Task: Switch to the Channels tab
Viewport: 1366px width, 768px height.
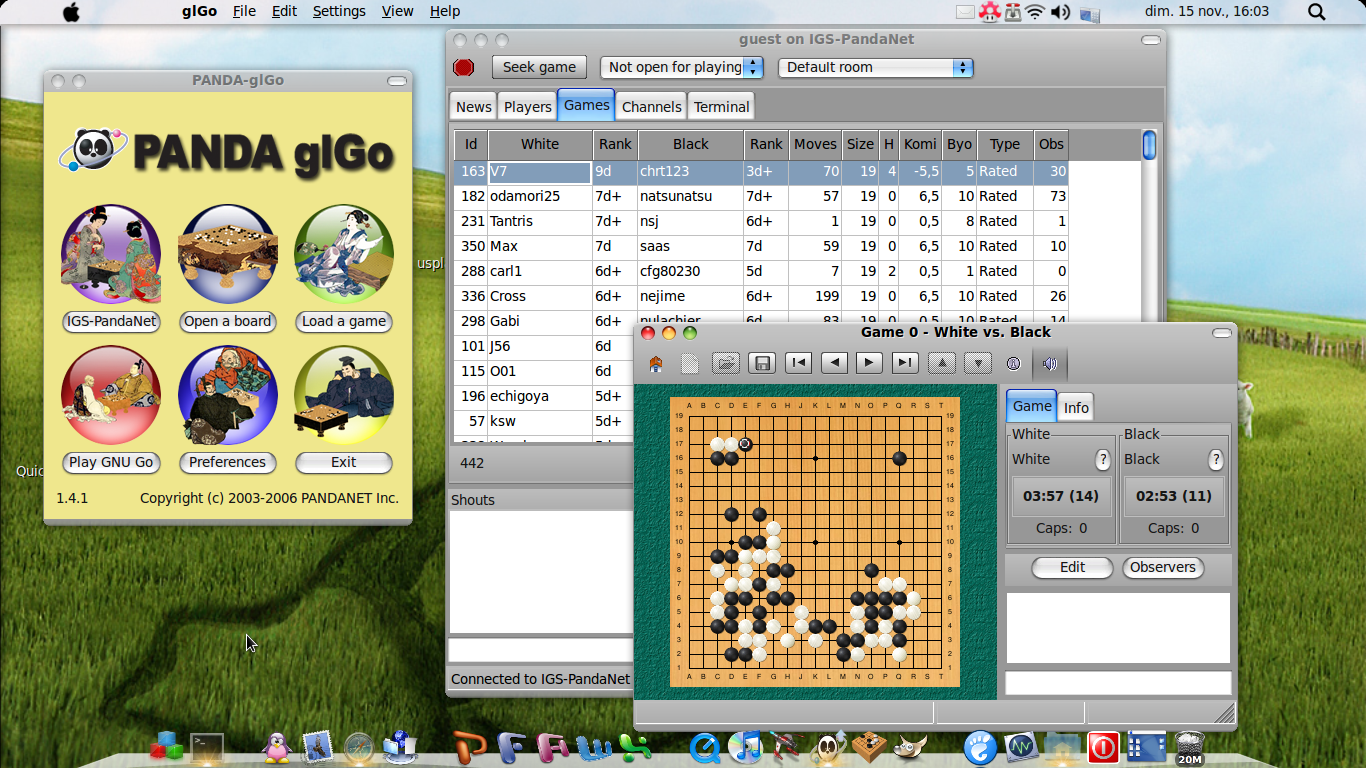Action: (651, 106)
